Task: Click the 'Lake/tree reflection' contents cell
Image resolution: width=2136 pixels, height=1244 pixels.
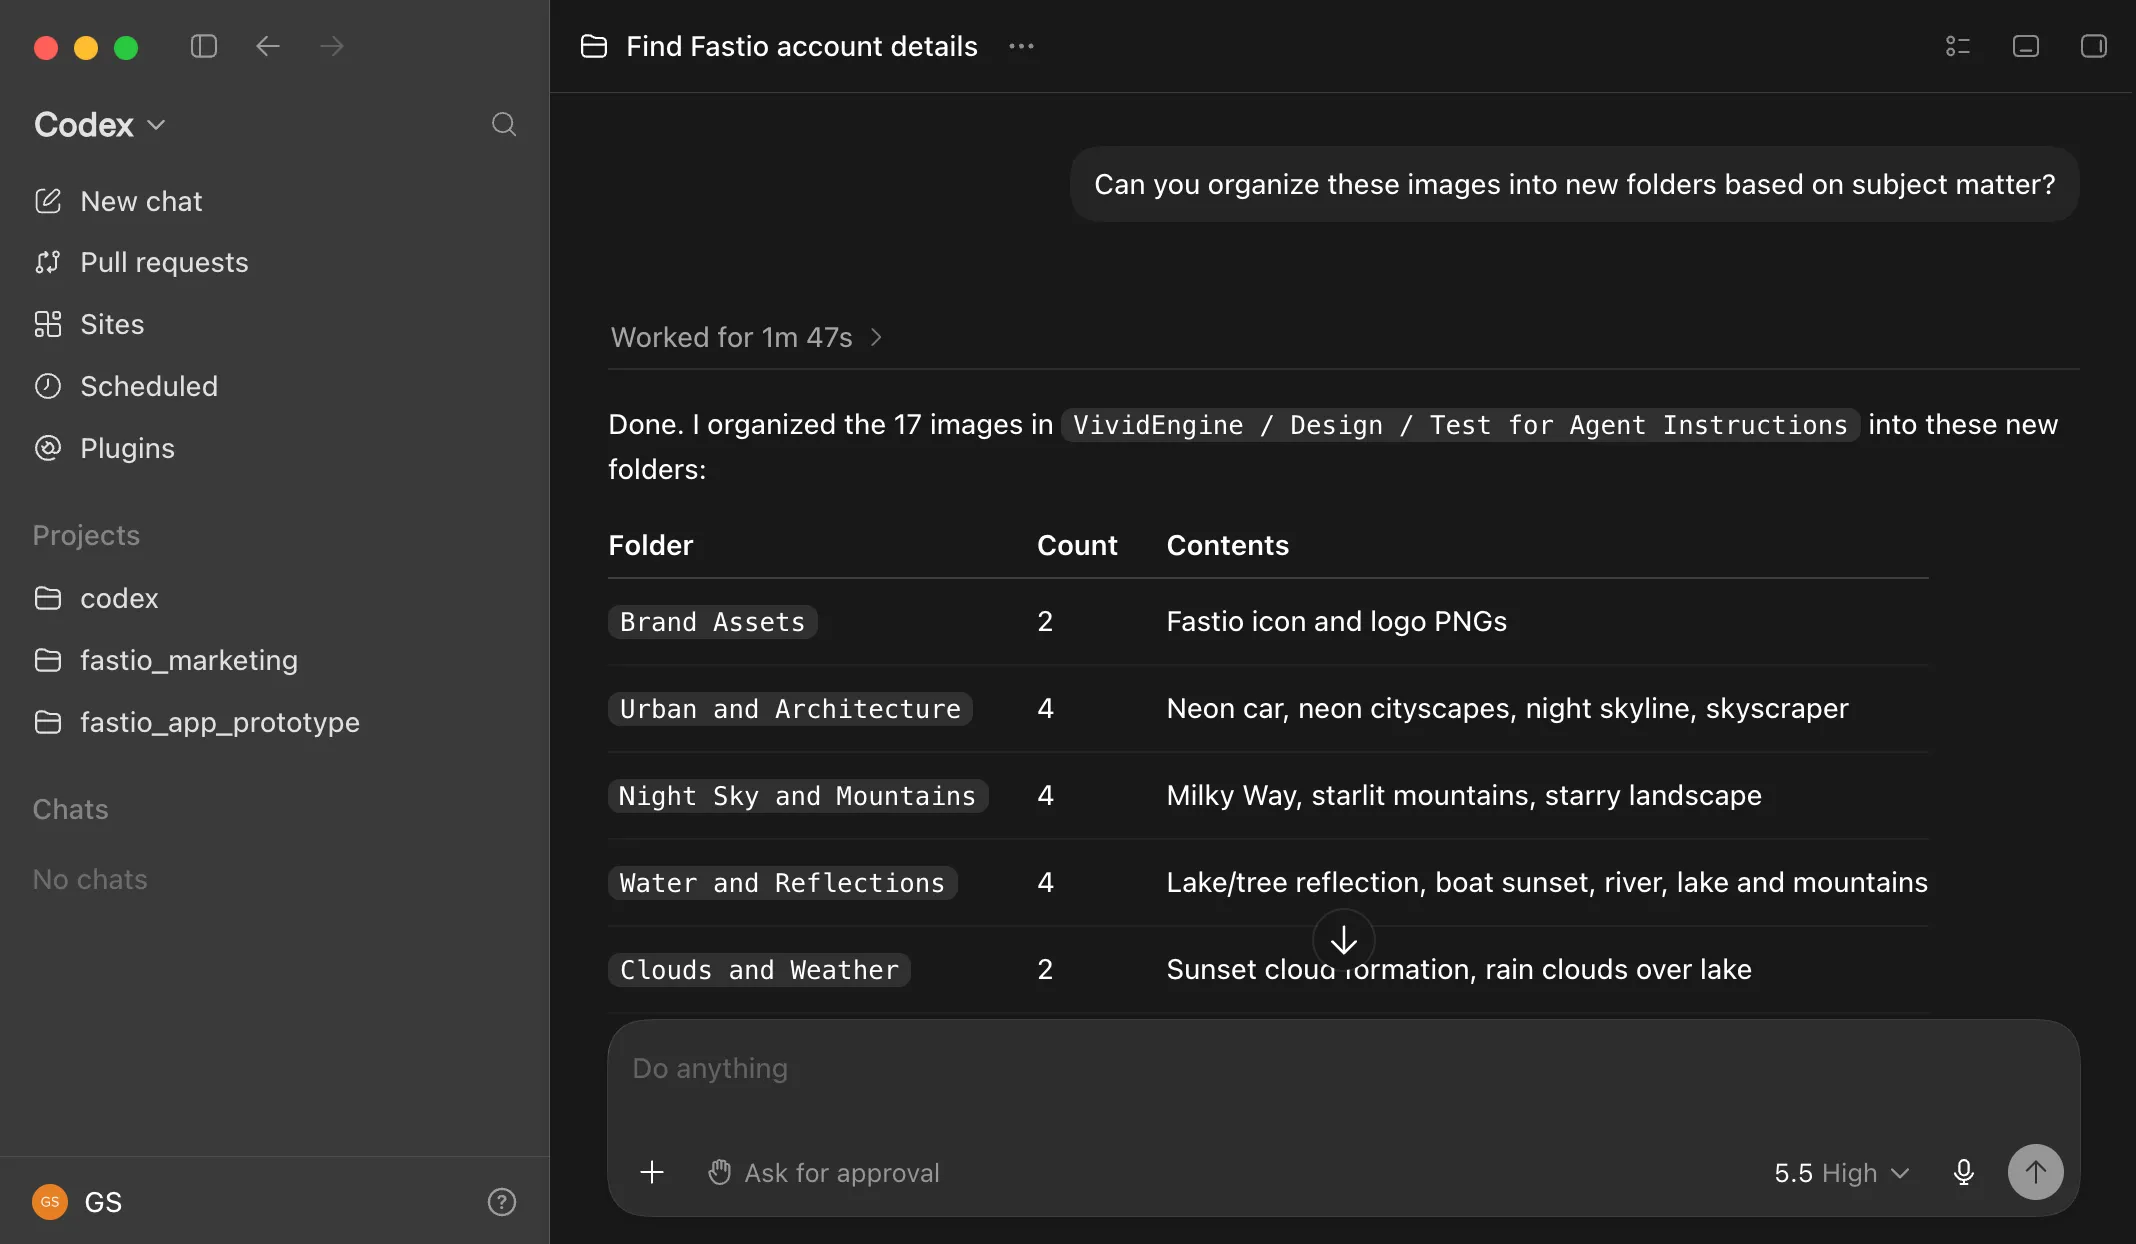Action: pyautogui.click(x=1547, y=882)
